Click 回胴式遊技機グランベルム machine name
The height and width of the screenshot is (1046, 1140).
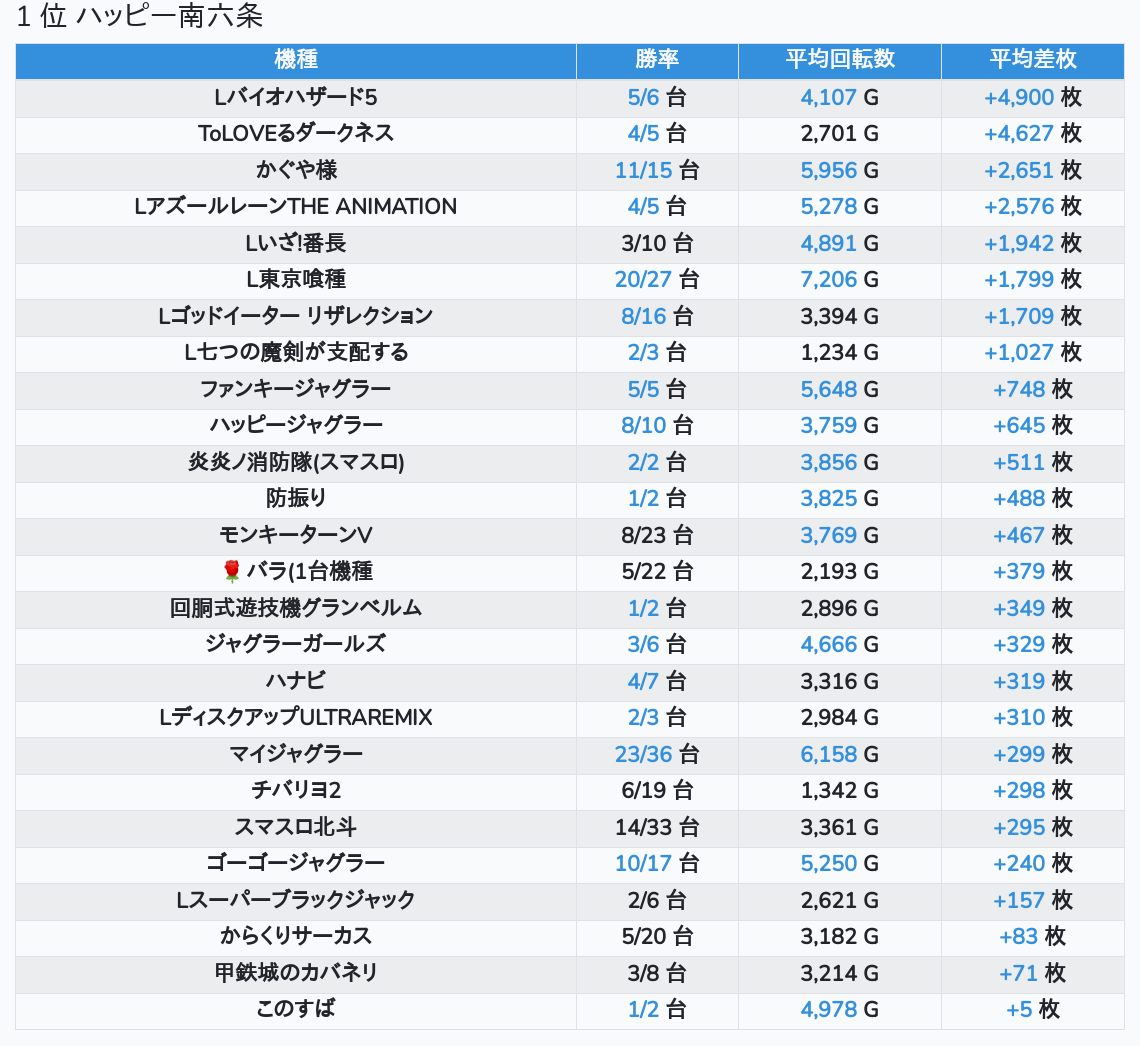[x=296, y=608]
